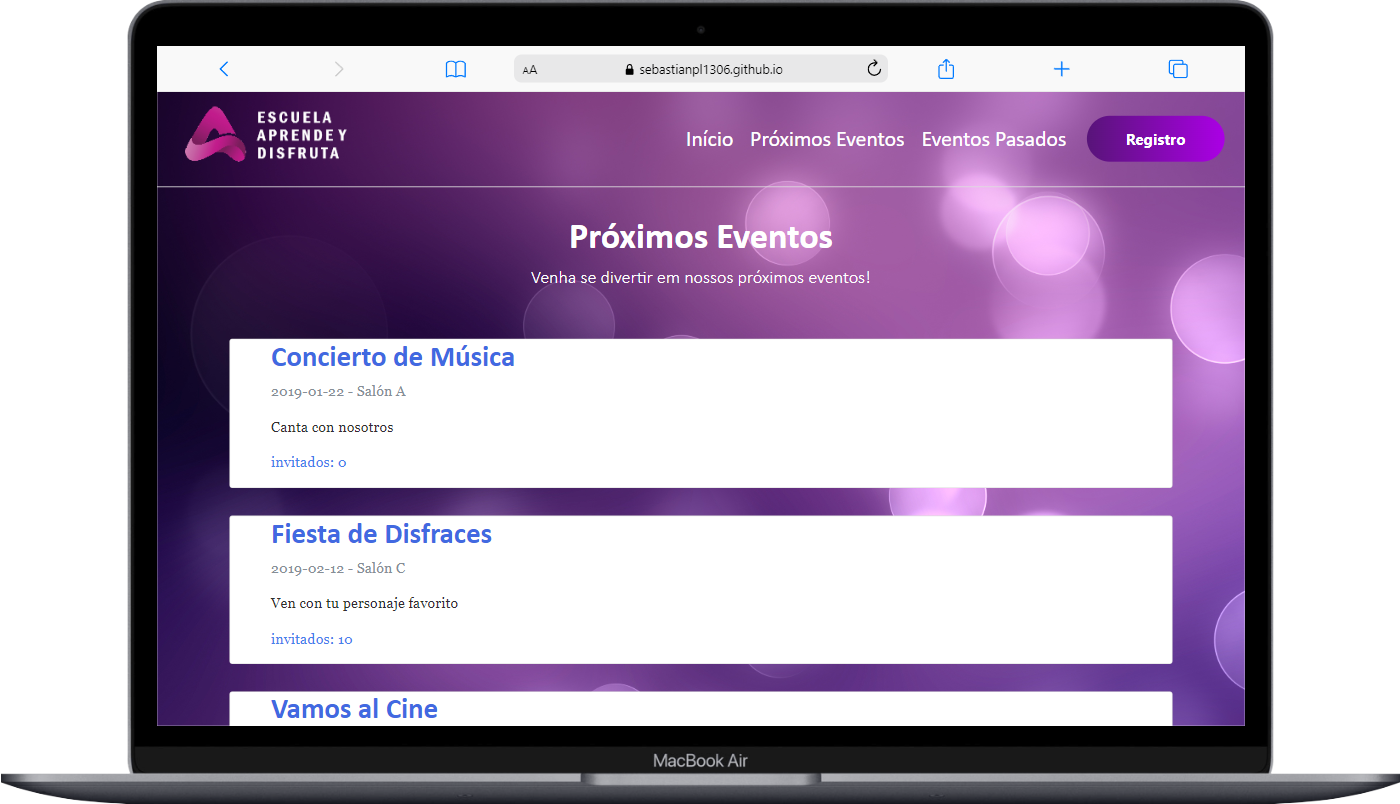1400x804 pixels.
Task: Tap the AA reader text size button
Action: pyautogui.click(x=530, y=70)
